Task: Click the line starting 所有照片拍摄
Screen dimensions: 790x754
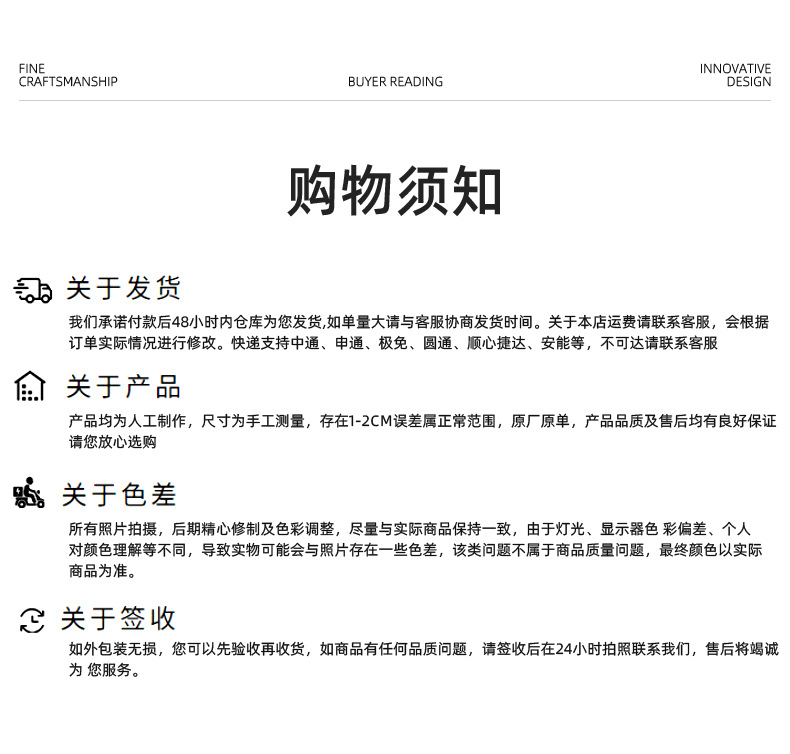Action: [x=410, y=529]
